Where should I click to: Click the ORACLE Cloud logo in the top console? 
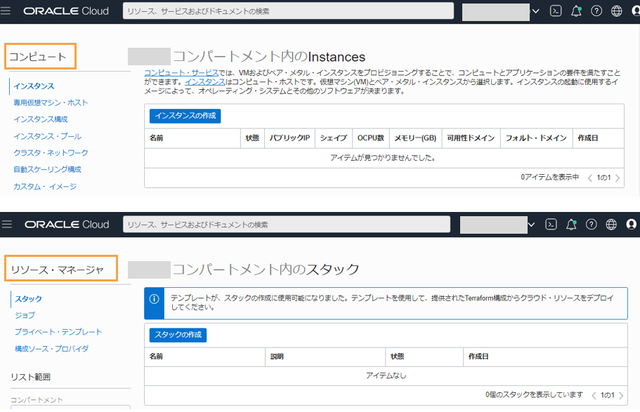pyautogui.click(x=66, y=11)
